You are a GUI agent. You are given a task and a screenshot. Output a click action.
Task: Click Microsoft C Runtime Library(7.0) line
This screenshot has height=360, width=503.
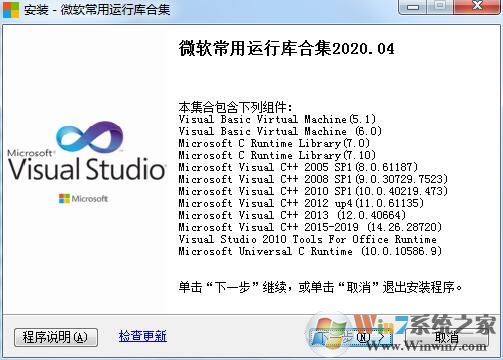pos(274,143)
